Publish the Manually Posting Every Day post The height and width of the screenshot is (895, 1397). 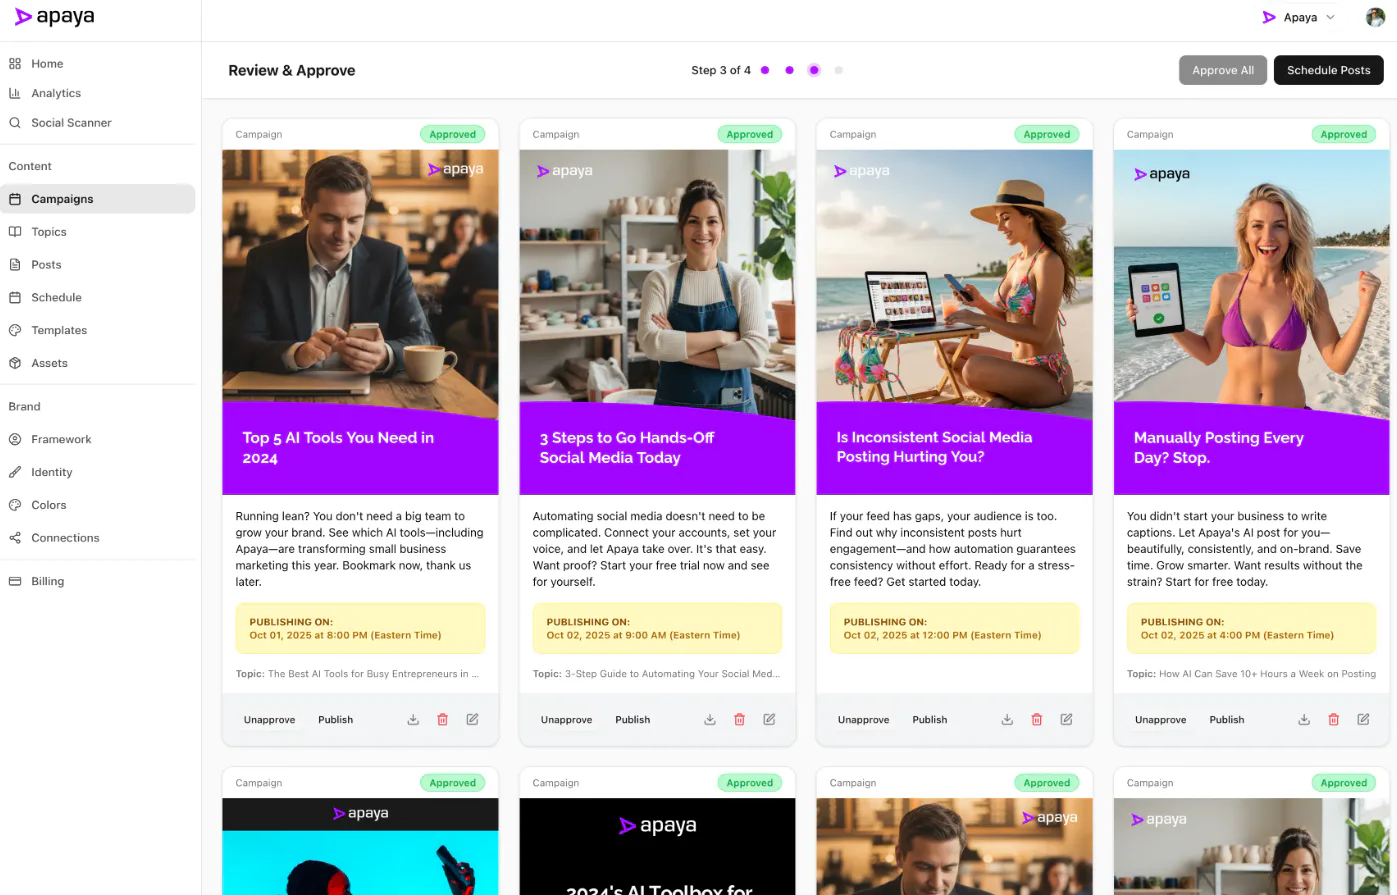coord(1227,720)
